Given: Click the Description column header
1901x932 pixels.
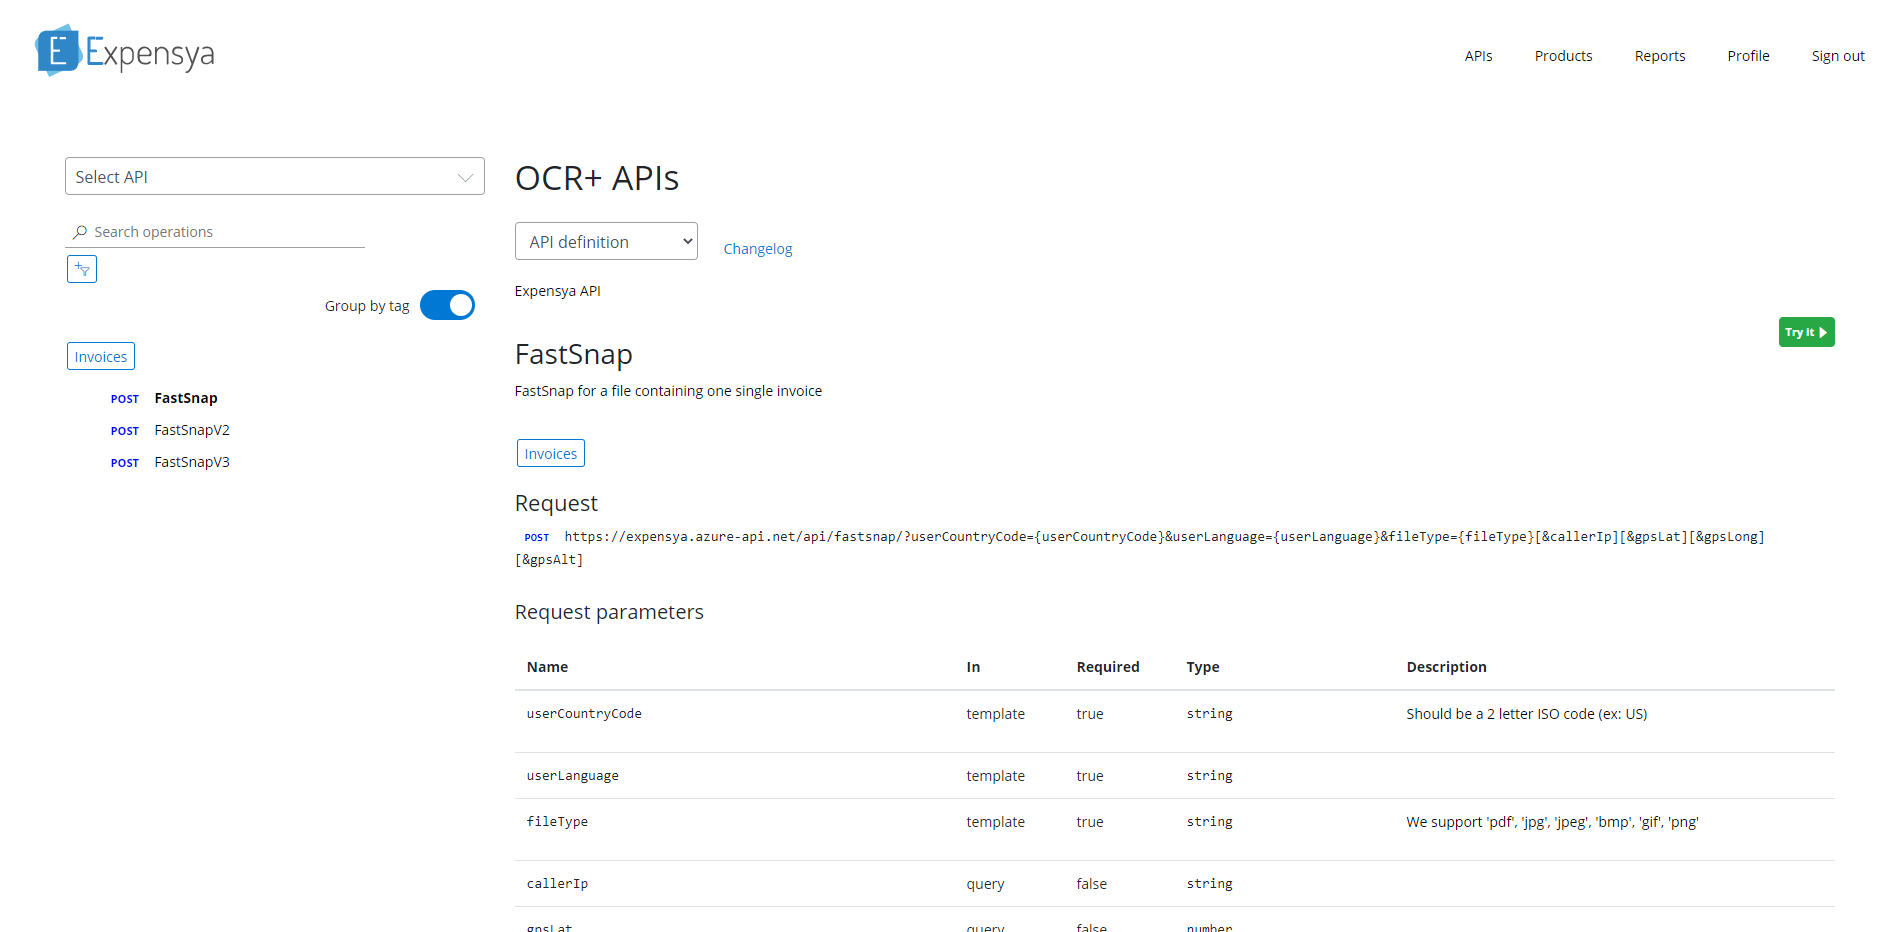Looking at the screenshot, I should (x=1446, y=667).
